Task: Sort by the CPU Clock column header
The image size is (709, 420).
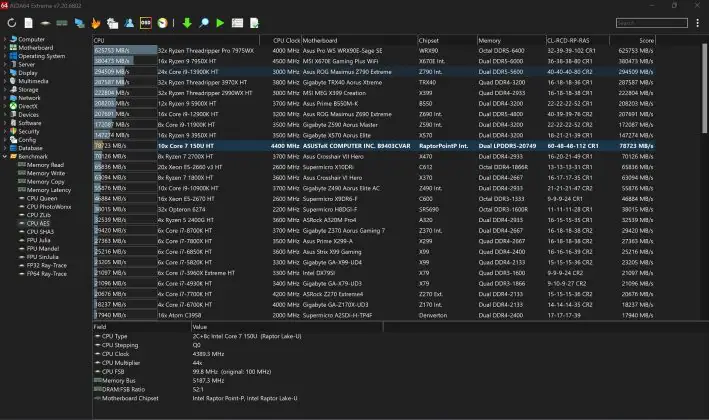Action: tap(280, 40)
